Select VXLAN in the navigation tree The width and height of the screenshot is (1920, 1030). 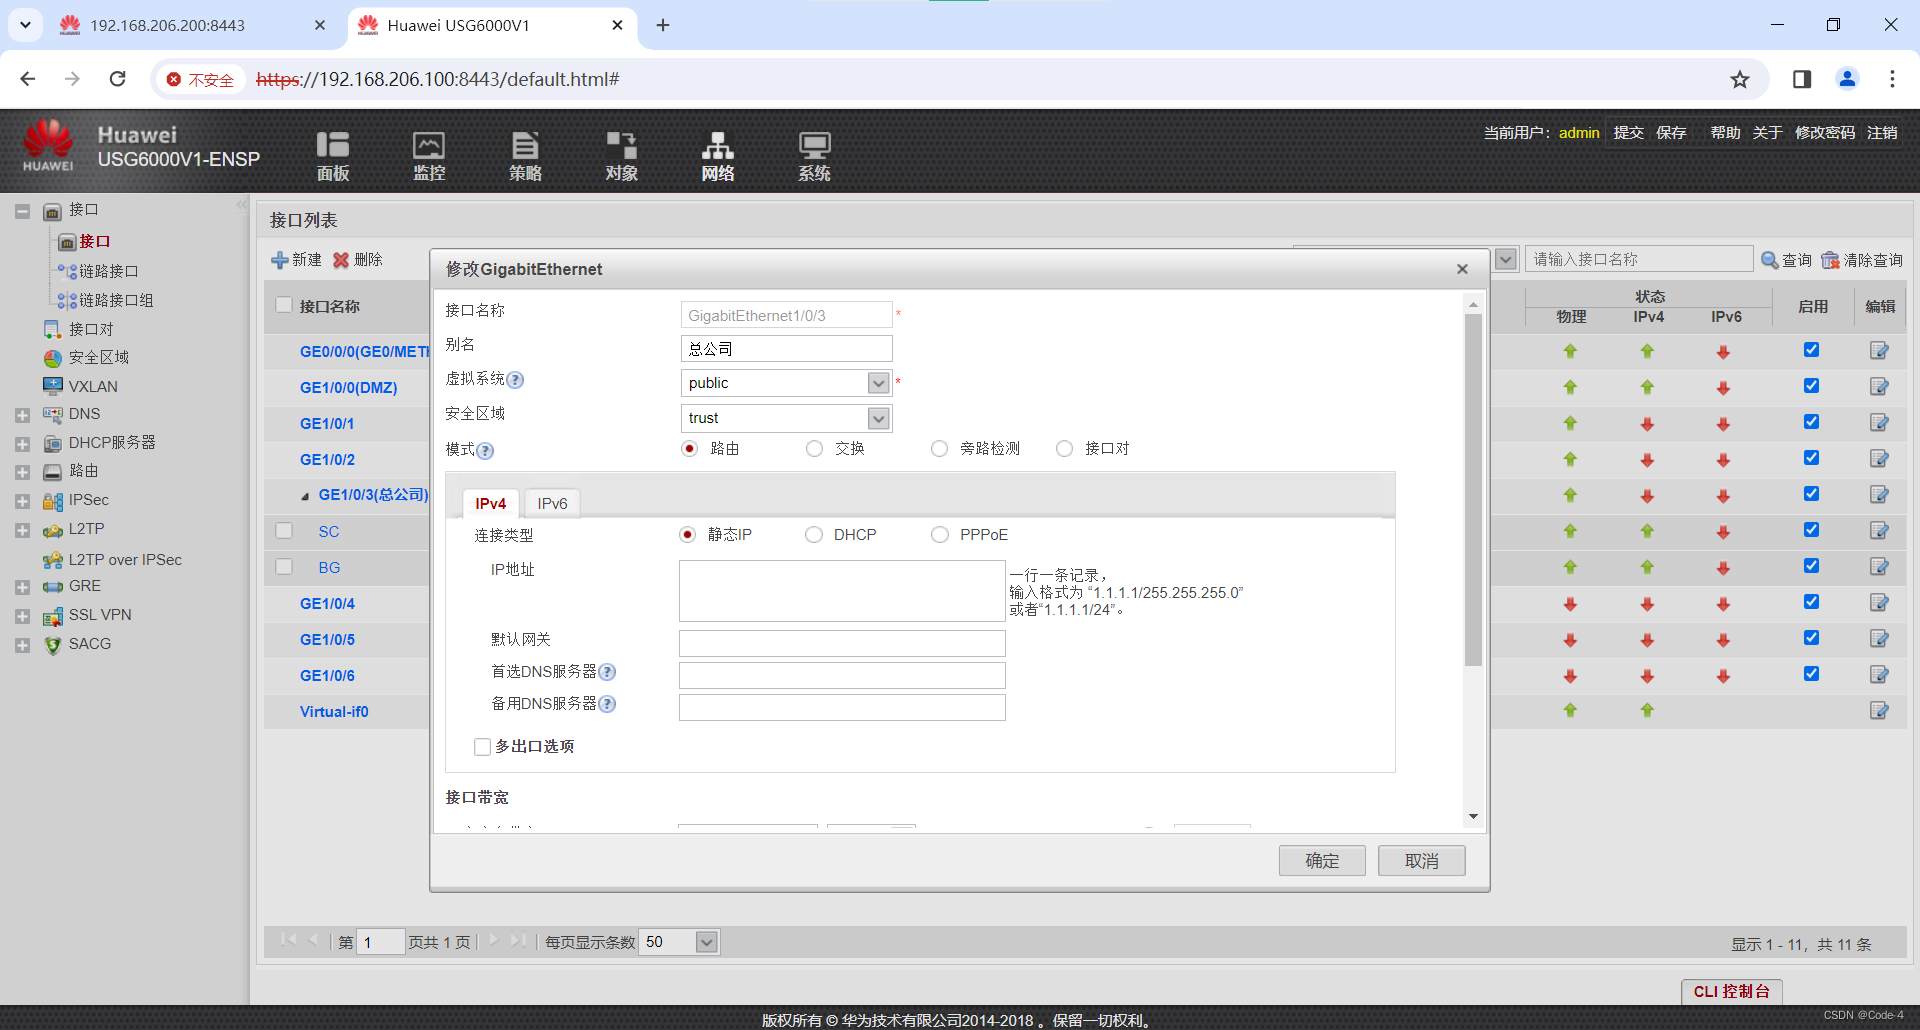tap(93, 387)
